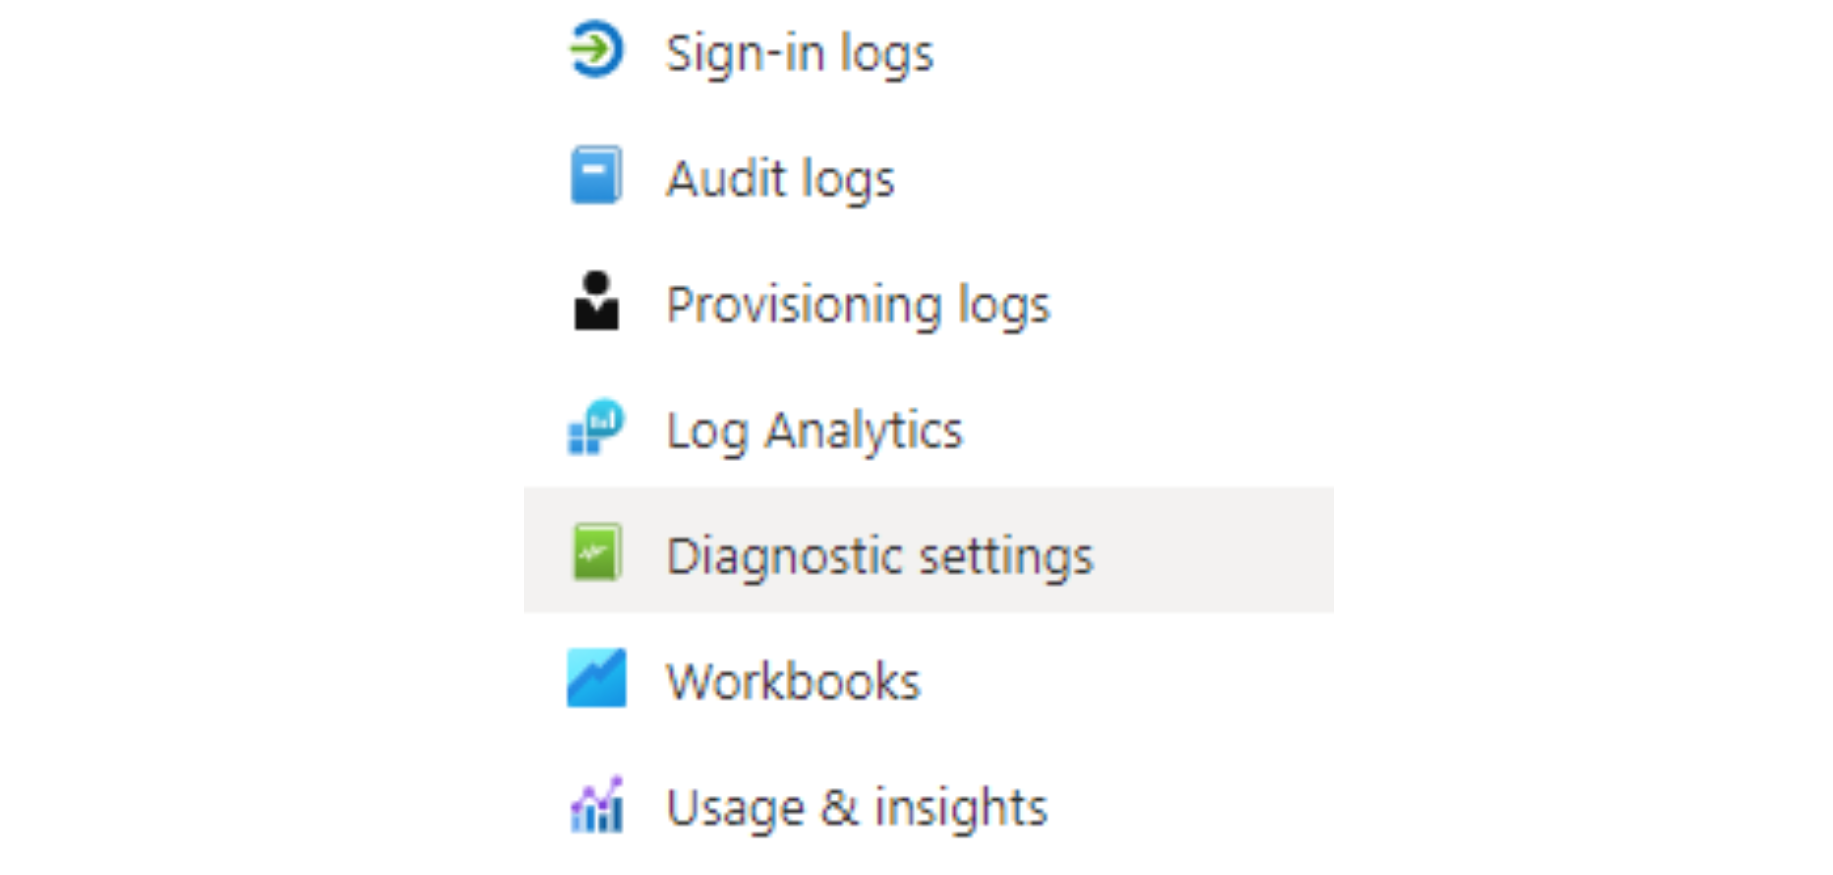The height and width of the screenshot is (875, 1833).
Task: Click the Provisioning logs label text
Action: [858, 305]
